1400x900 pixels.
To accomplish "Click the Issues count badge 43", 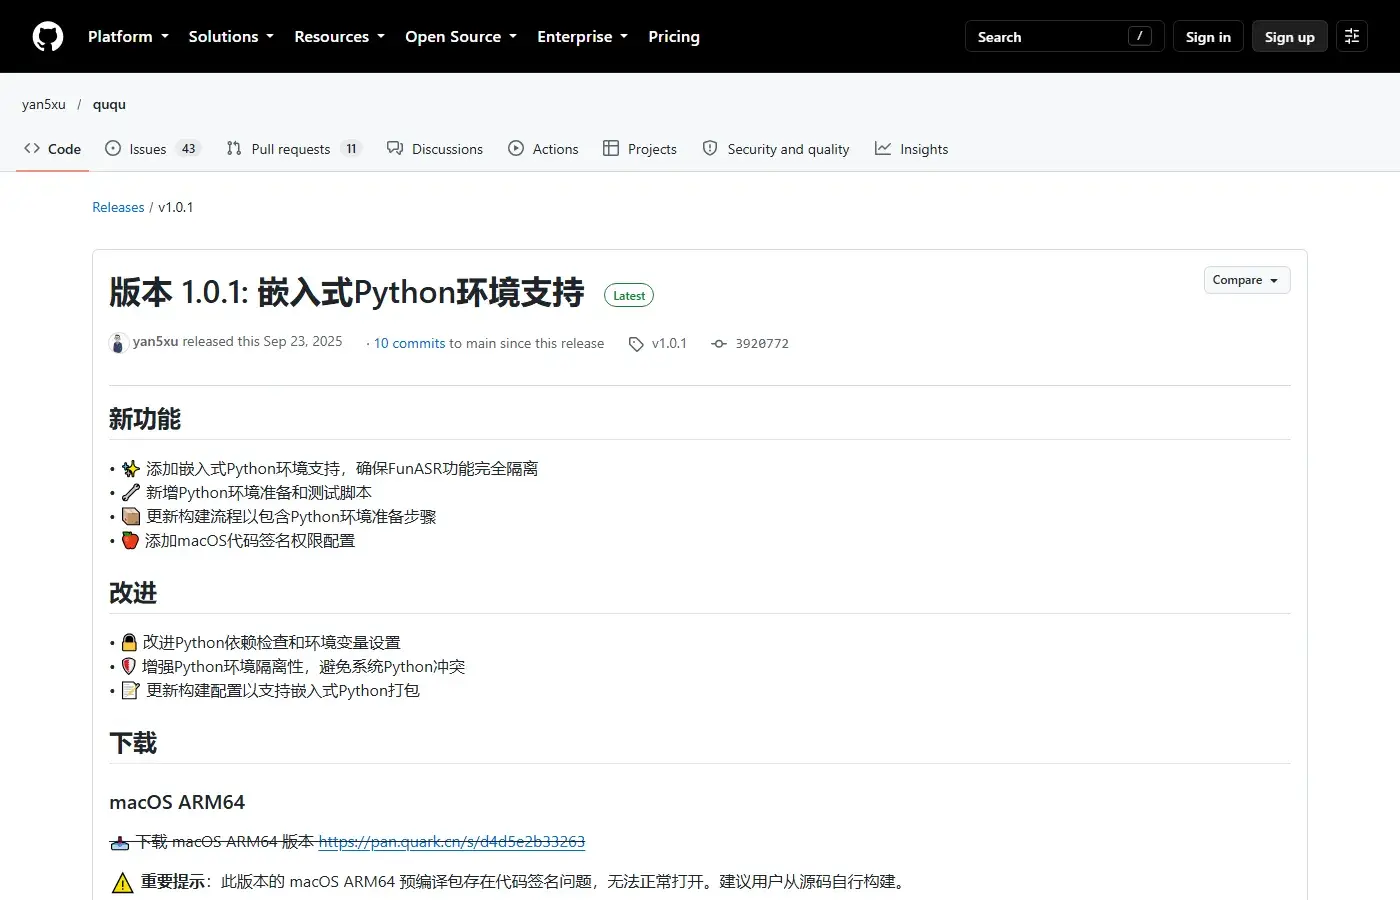I will 188,149.
